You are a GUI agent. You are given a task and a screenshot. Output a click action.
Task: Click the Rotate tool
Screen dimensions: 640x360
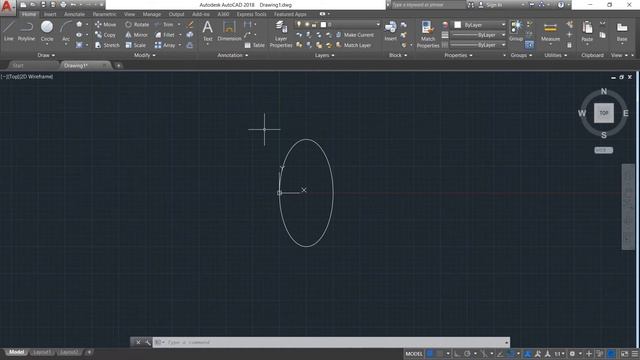137,24
